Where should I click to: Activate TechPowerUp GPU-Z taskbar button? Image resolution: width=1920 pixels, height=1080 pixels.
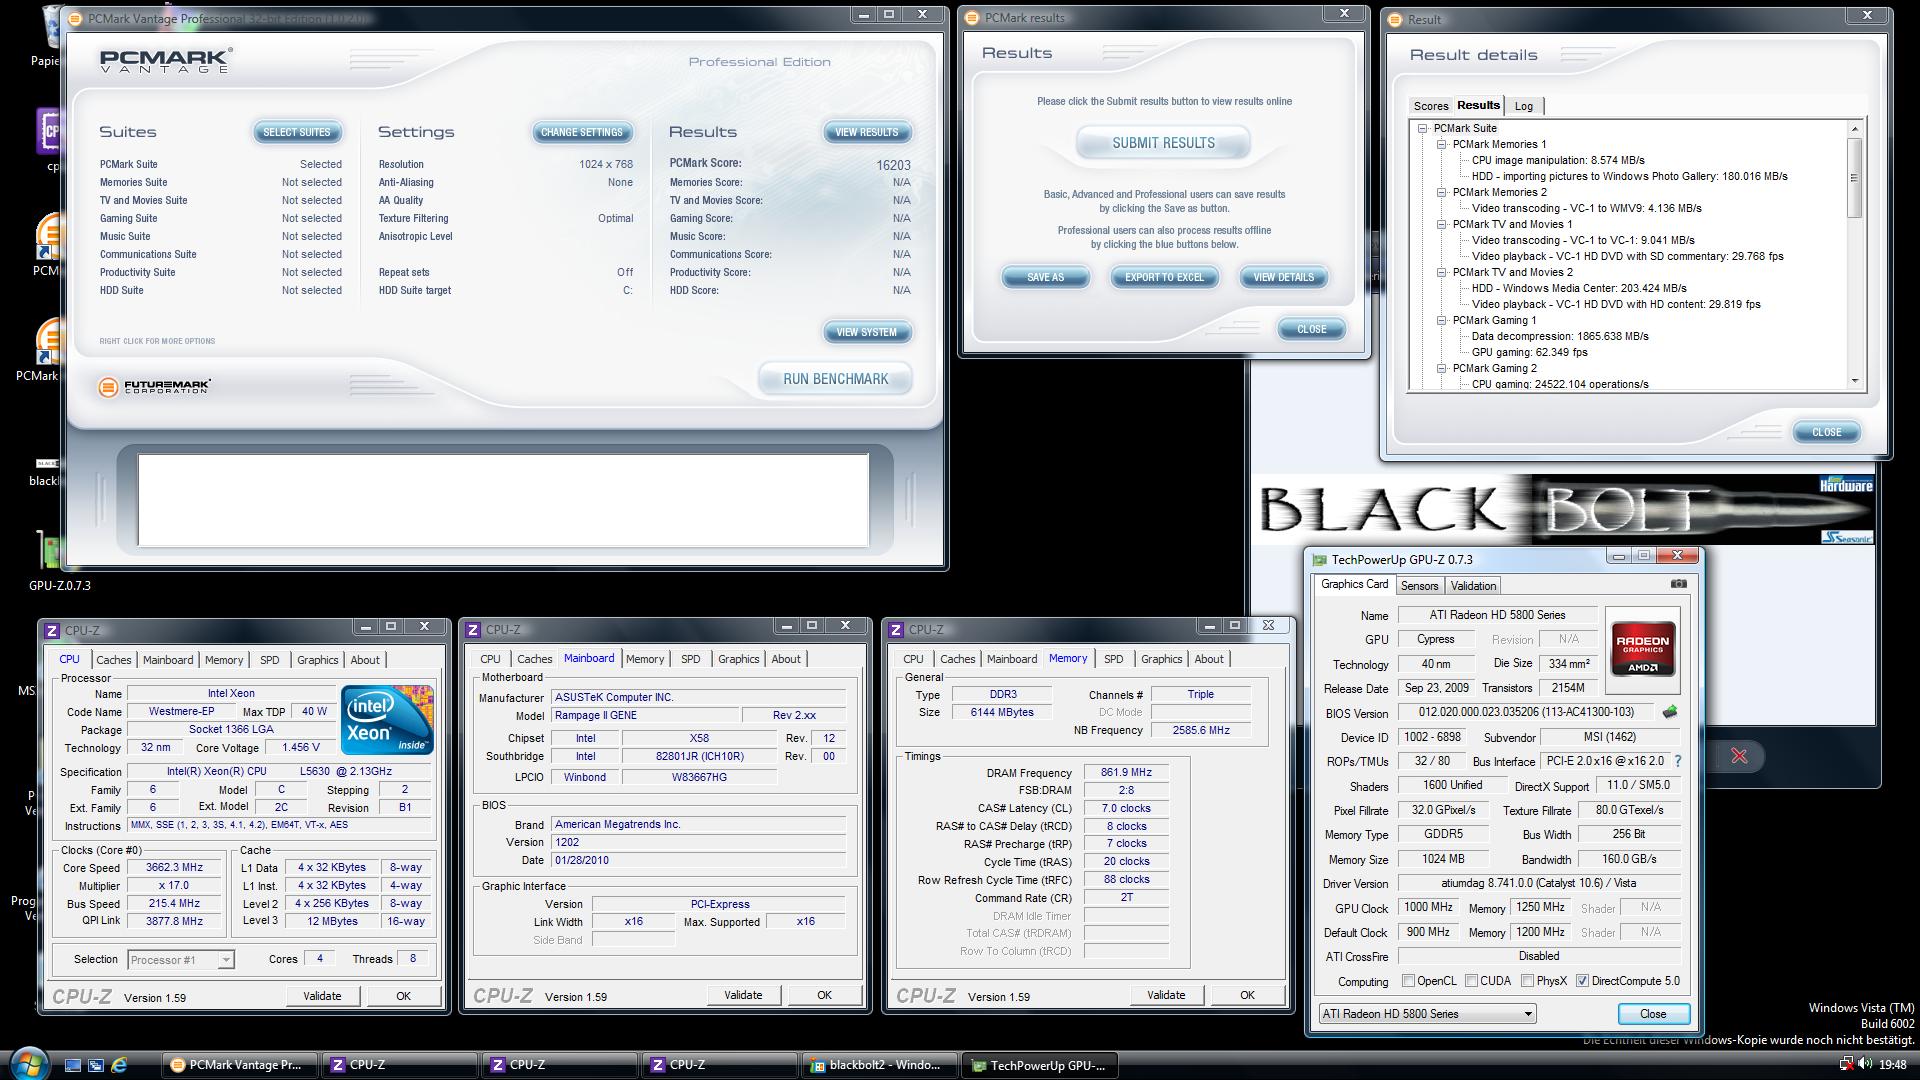click(1040, 1065)
